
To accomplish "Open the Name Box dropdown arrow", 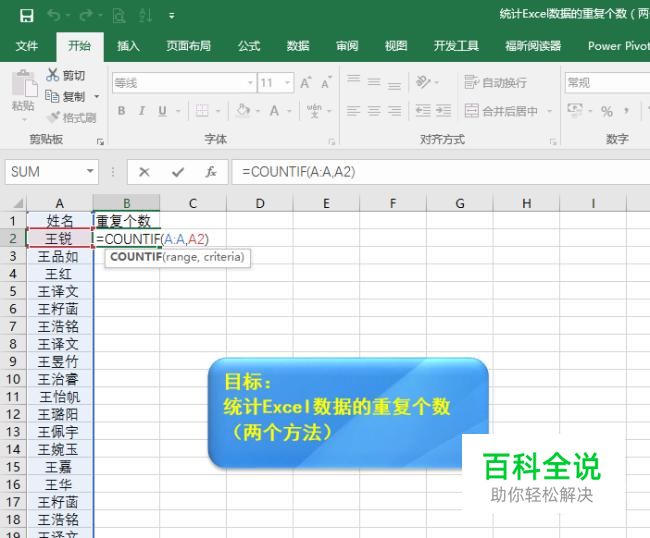I will (90, 171).
